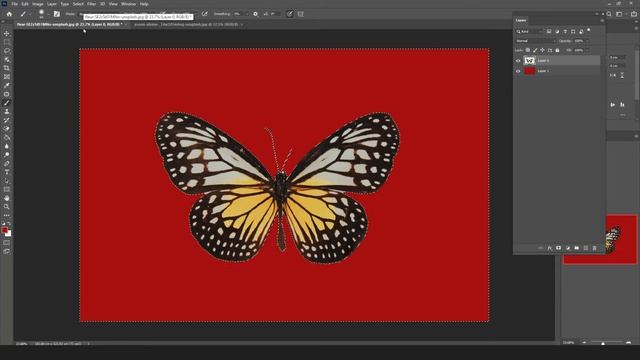Add a layer mask from Layers panel
Viewport: 640px width, 360px height.
click(x=558, y=248)
